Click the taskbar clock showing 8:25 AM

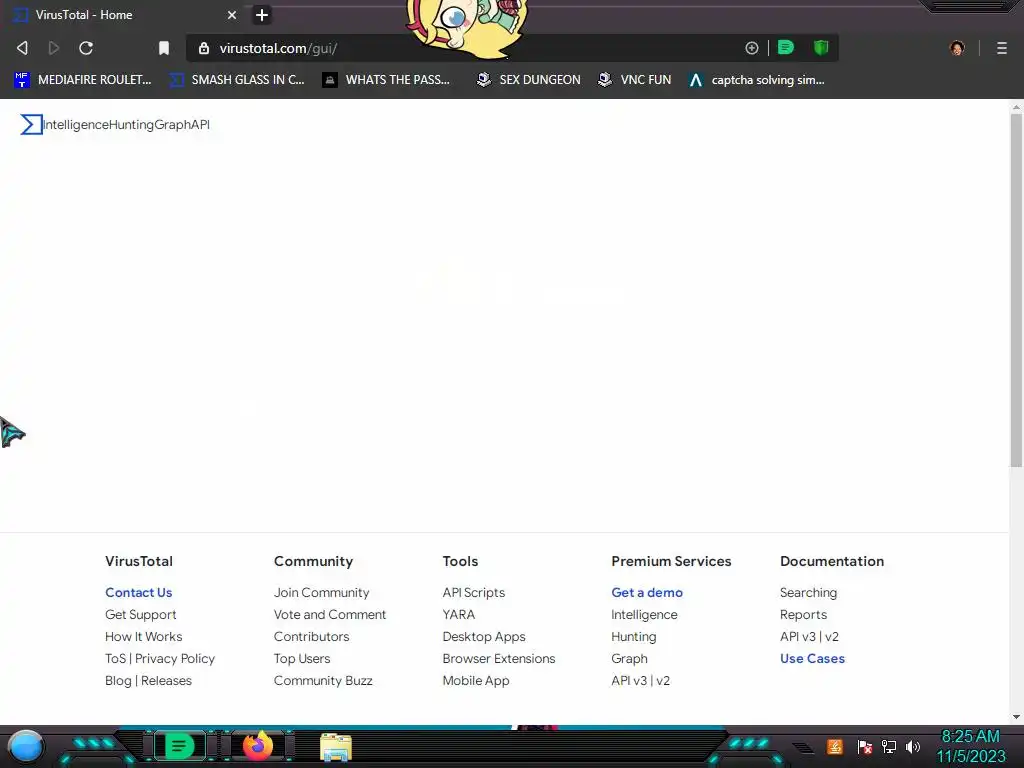970,746
